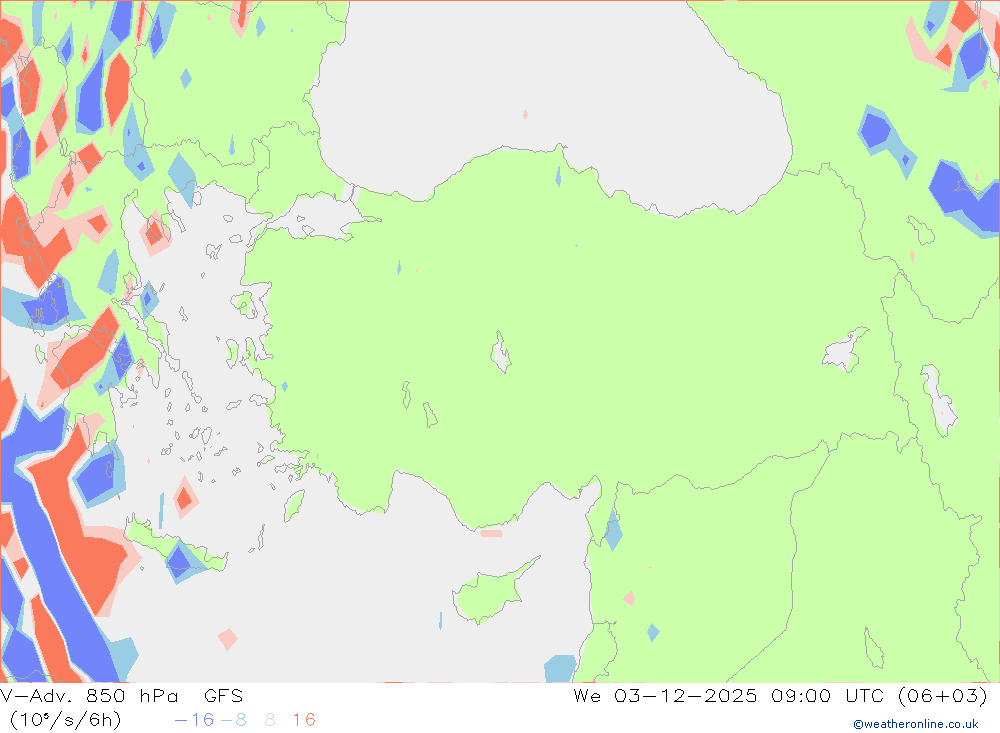Click the units label (10⁵/s/6h)

tap(66, 720)
